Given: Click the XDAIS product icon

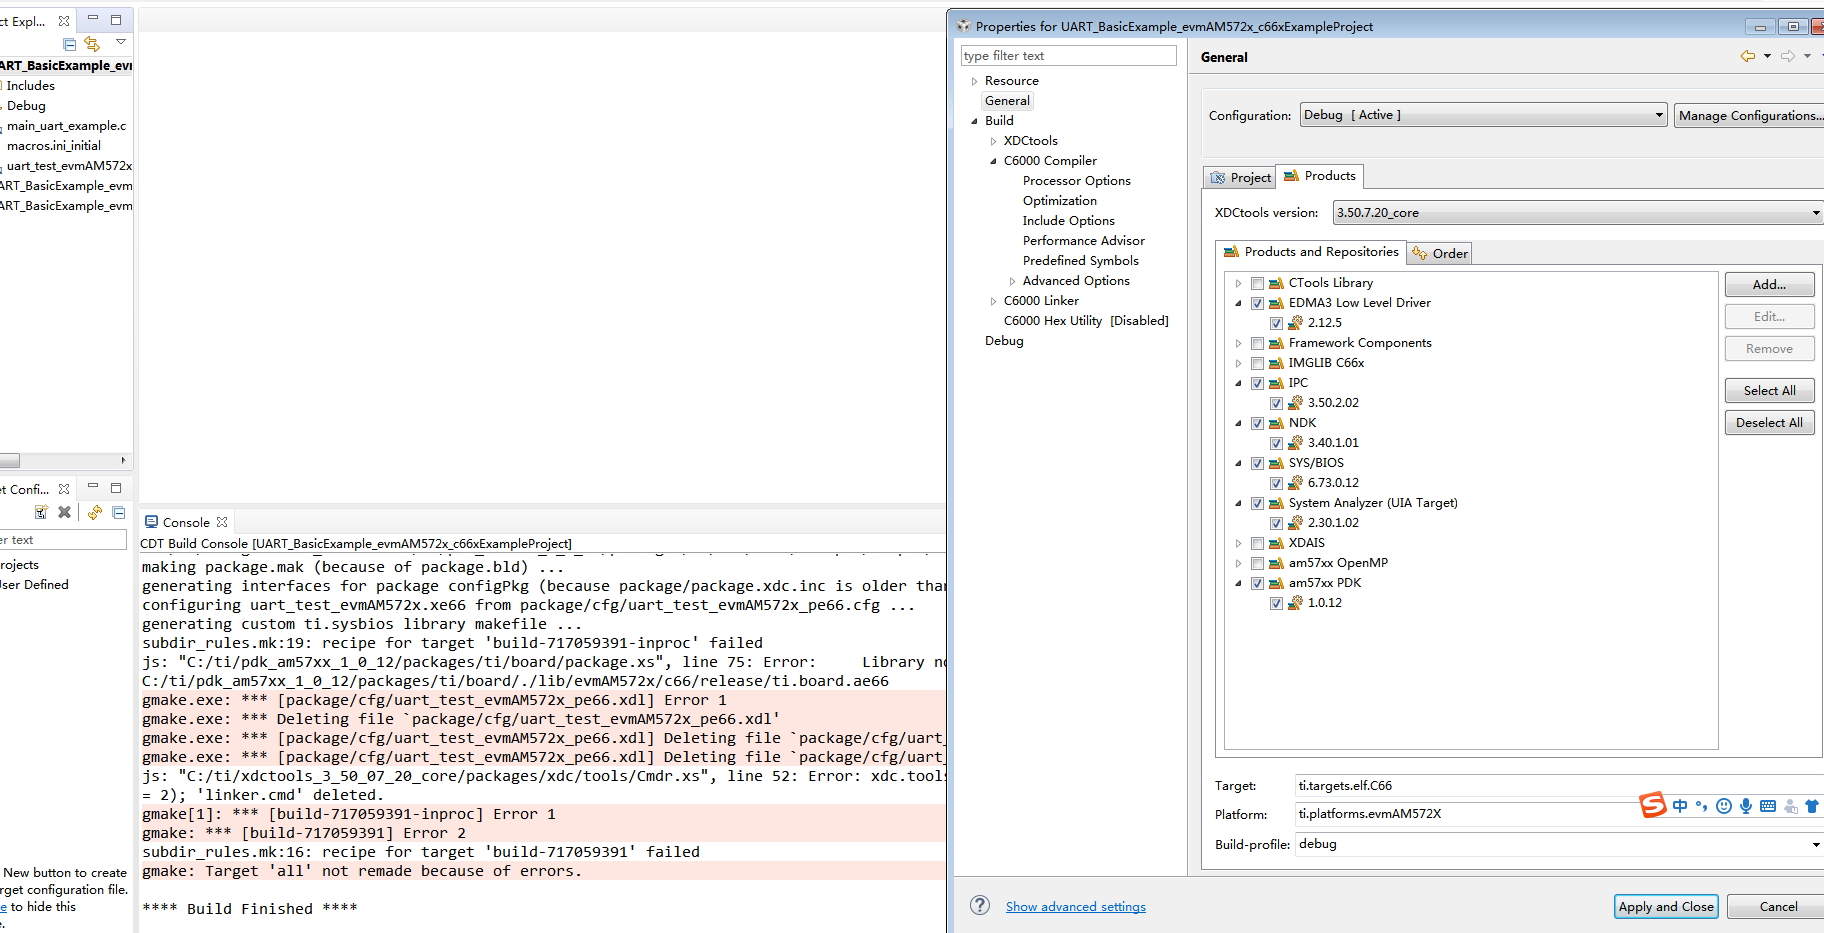Looking at the screenshot, I should click(1276, 543).
